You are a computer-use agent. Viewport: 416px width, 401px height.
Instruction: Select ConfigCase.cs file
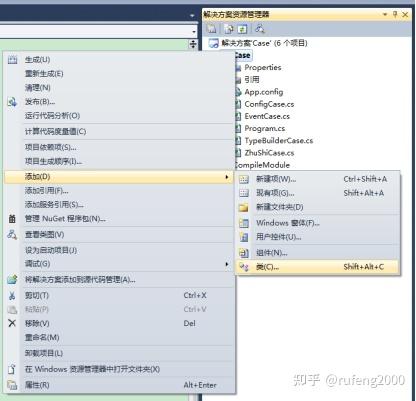[269, 104]
